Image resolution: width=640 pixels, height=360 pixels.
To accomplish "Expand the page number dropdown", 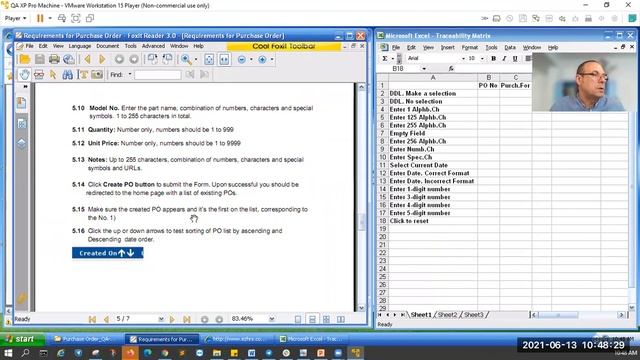I will click(x=161, y=319).
